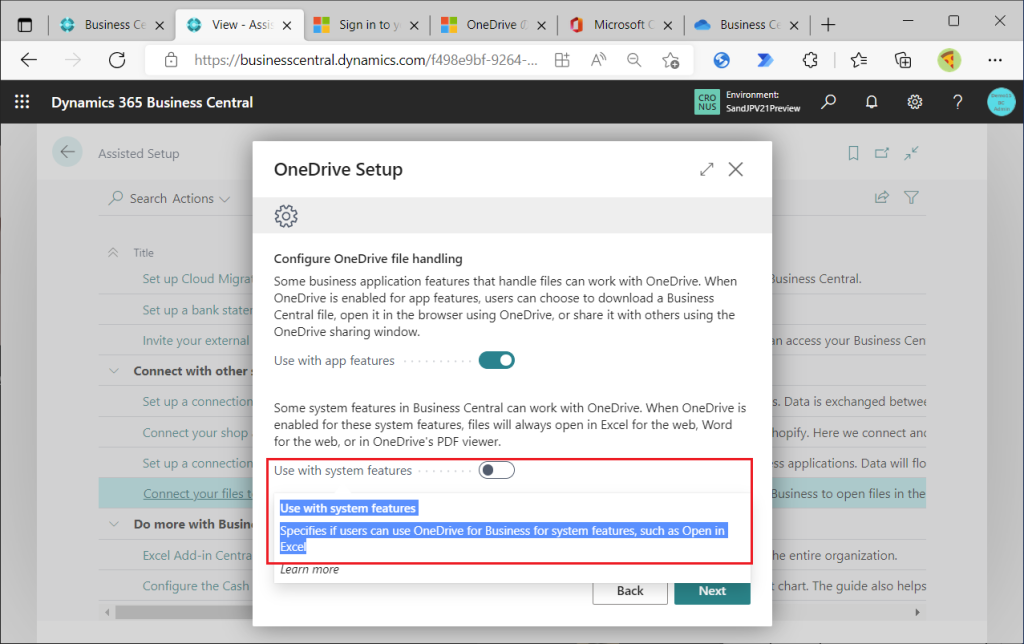The width and height of the screenshot is (1024, 644).
Task: Open browser Collections
Action: click(x=903, y=60)
